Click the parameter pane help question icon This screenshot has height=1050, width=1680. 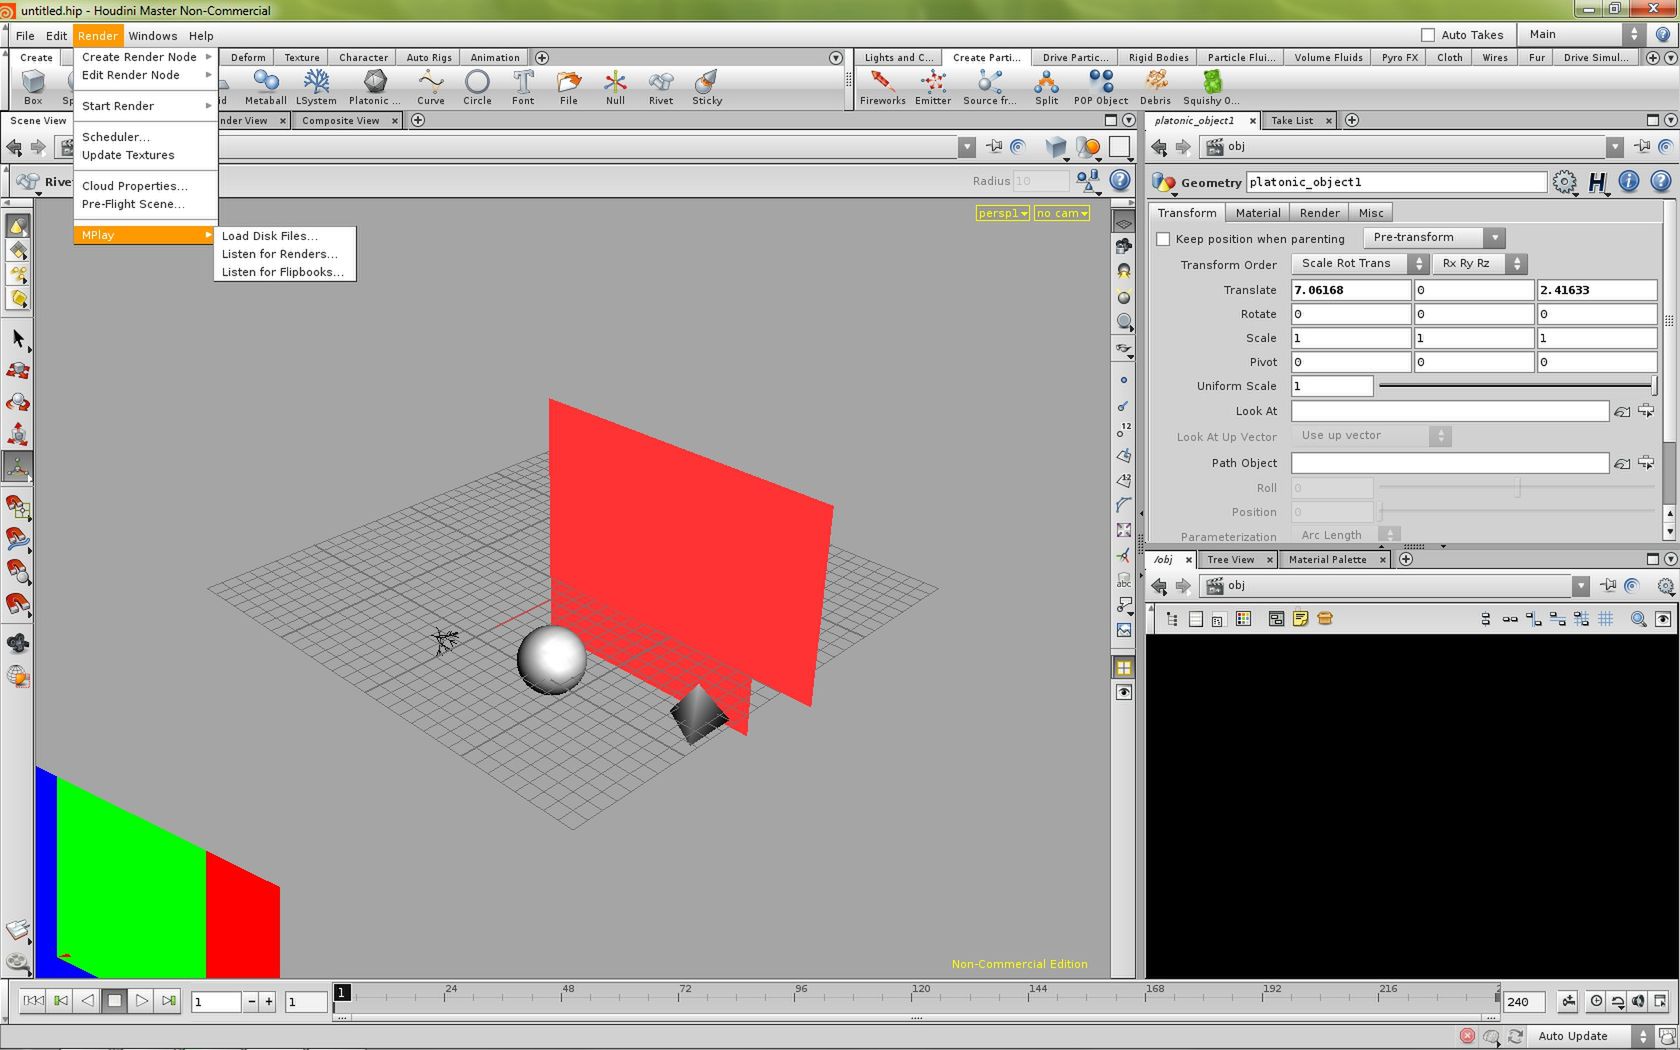[x=1660, y=182]
